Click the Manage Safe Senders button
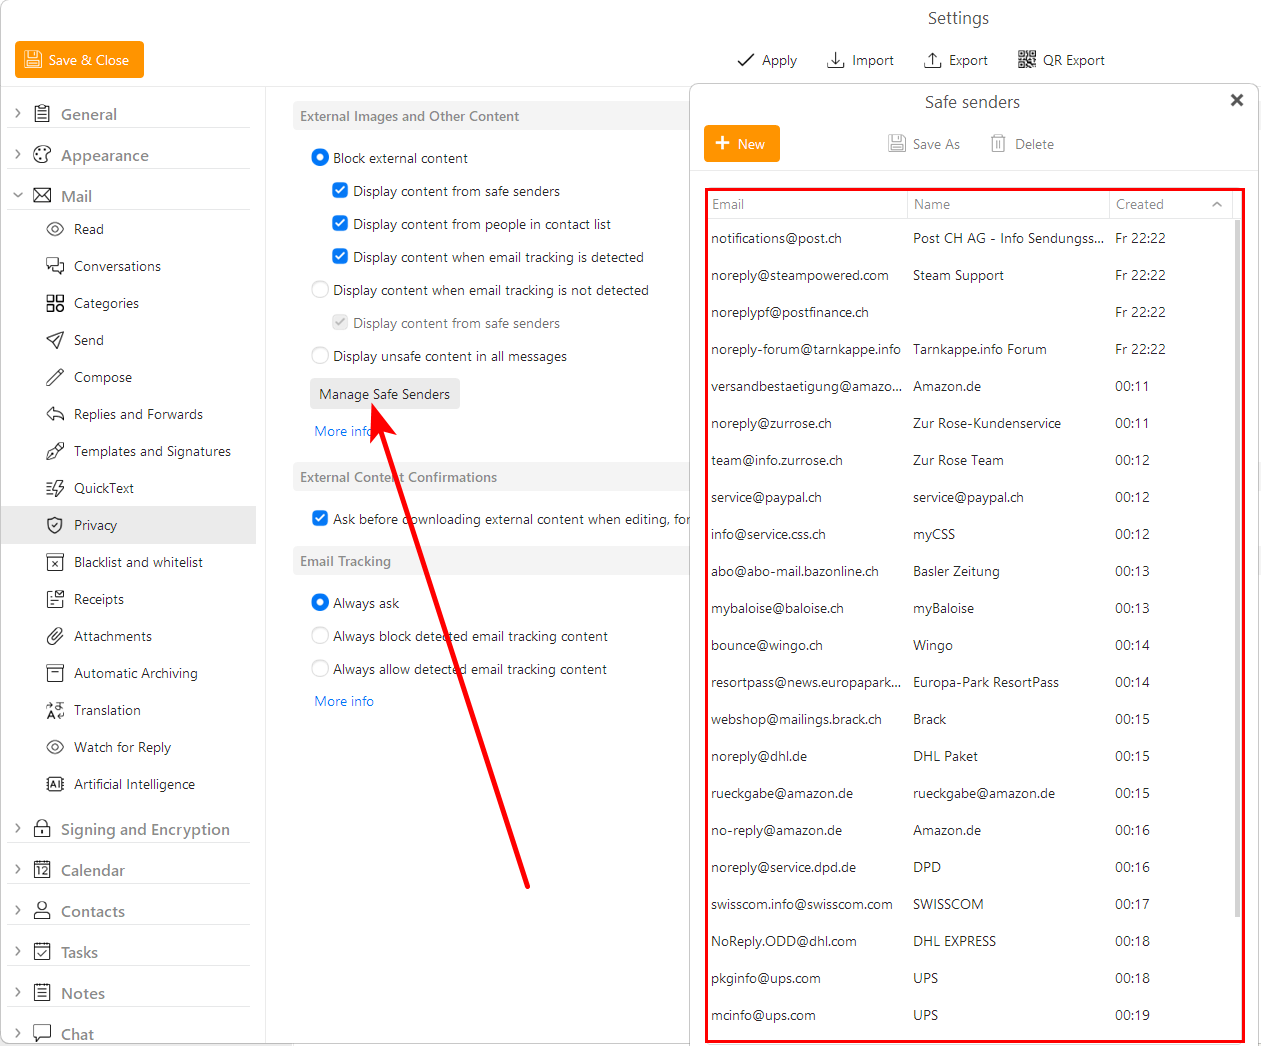Viewport: 1261px width, 1046px height. [x=384, y=394]
